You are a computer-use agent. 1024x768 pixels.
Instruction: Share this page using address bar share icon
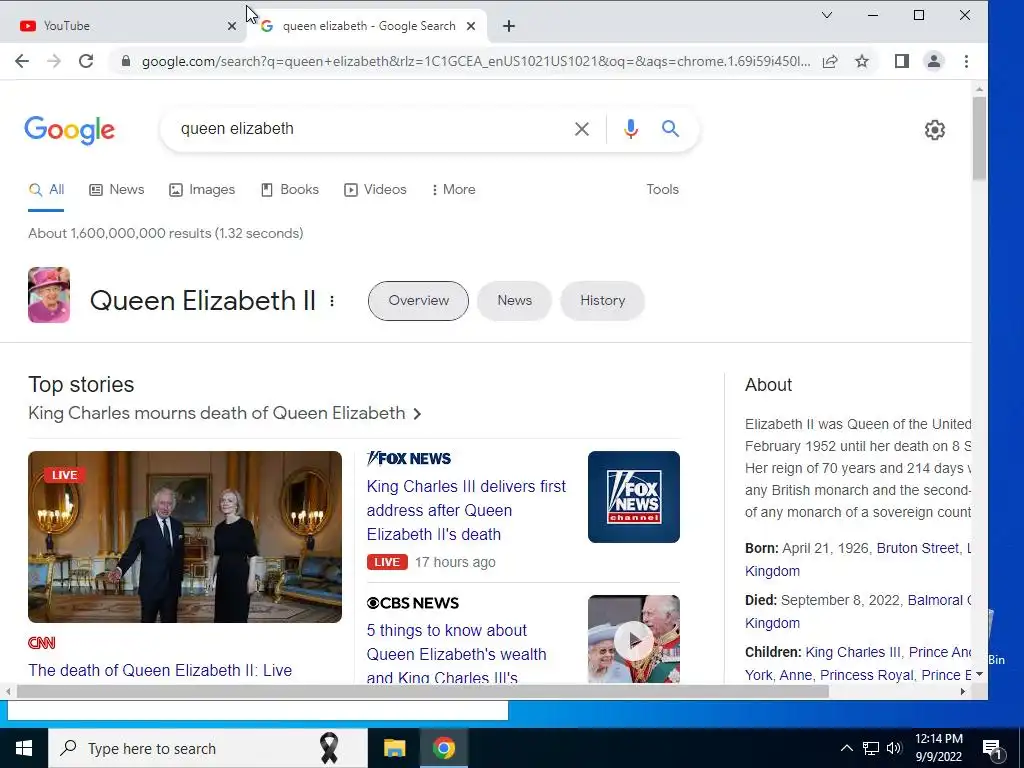point(830,61)
